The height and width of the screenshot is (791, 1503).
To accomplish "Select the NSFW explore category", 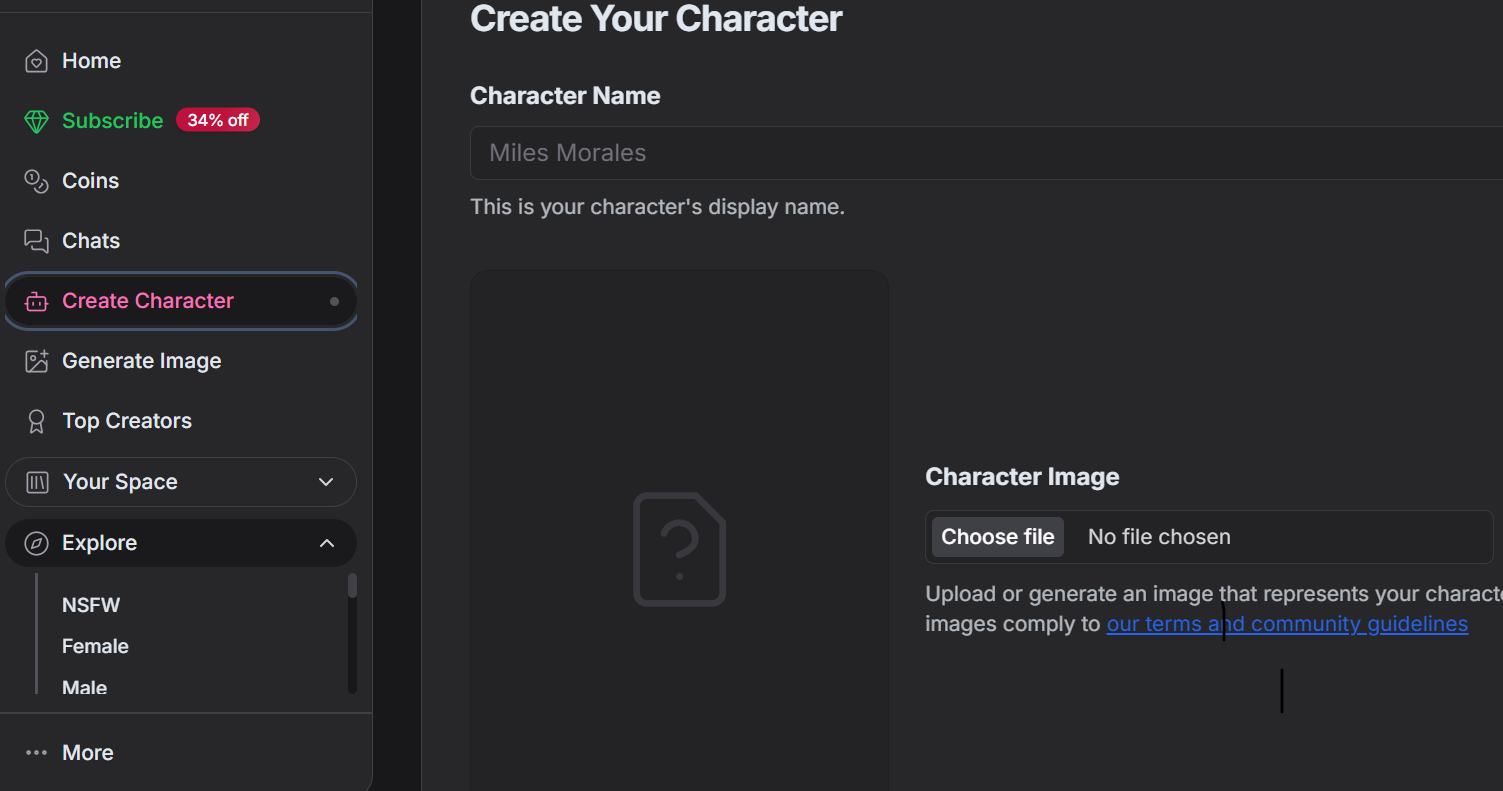I will [91, 605].
